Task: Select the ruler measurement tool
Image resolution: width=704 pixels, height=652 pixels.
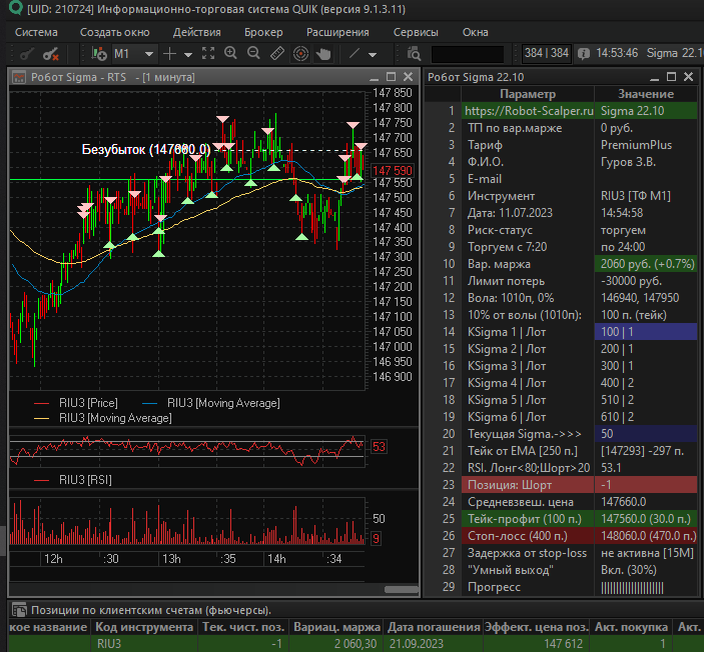Action: pos(277,54)
